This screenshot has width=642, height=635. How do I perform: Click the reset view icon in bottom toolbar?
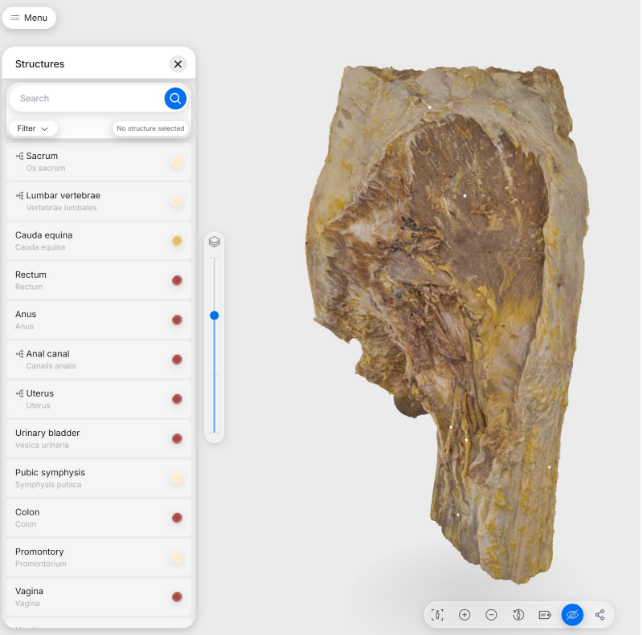pyautogui.click(x=438, y=615)
